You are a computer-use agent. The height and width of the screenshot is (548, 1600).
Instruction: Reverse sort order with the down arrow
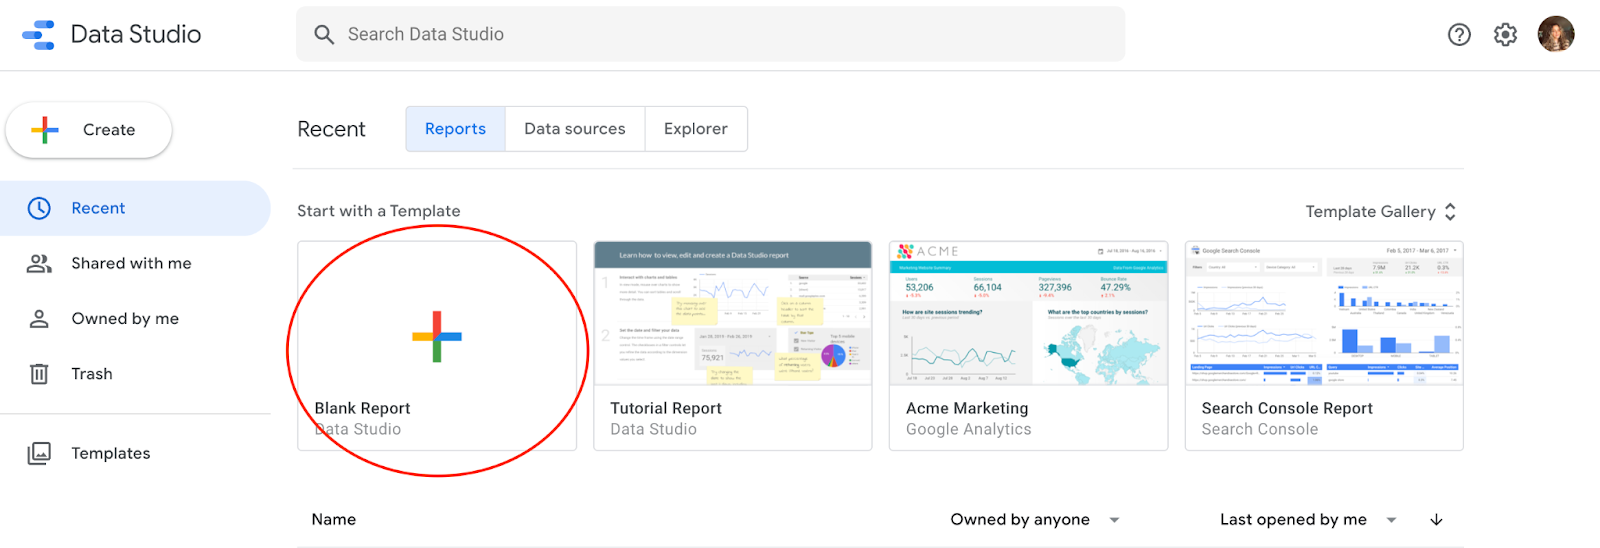1436,520
